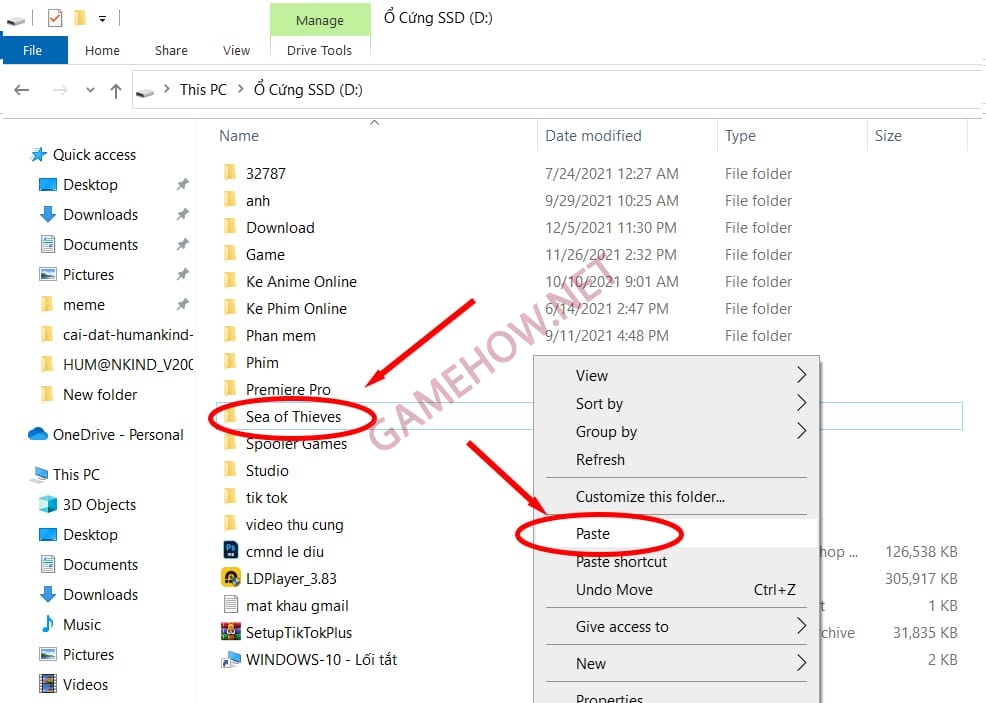This screenshot has width=986, height=703.
Task: Select the Sea of Thieves folder
Action: point(293,417)
